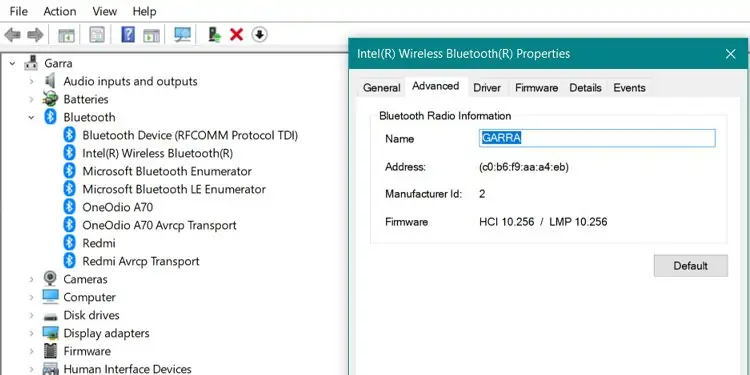Expand the Firmware category
The image size is (750, 375).
click(32, 351)
